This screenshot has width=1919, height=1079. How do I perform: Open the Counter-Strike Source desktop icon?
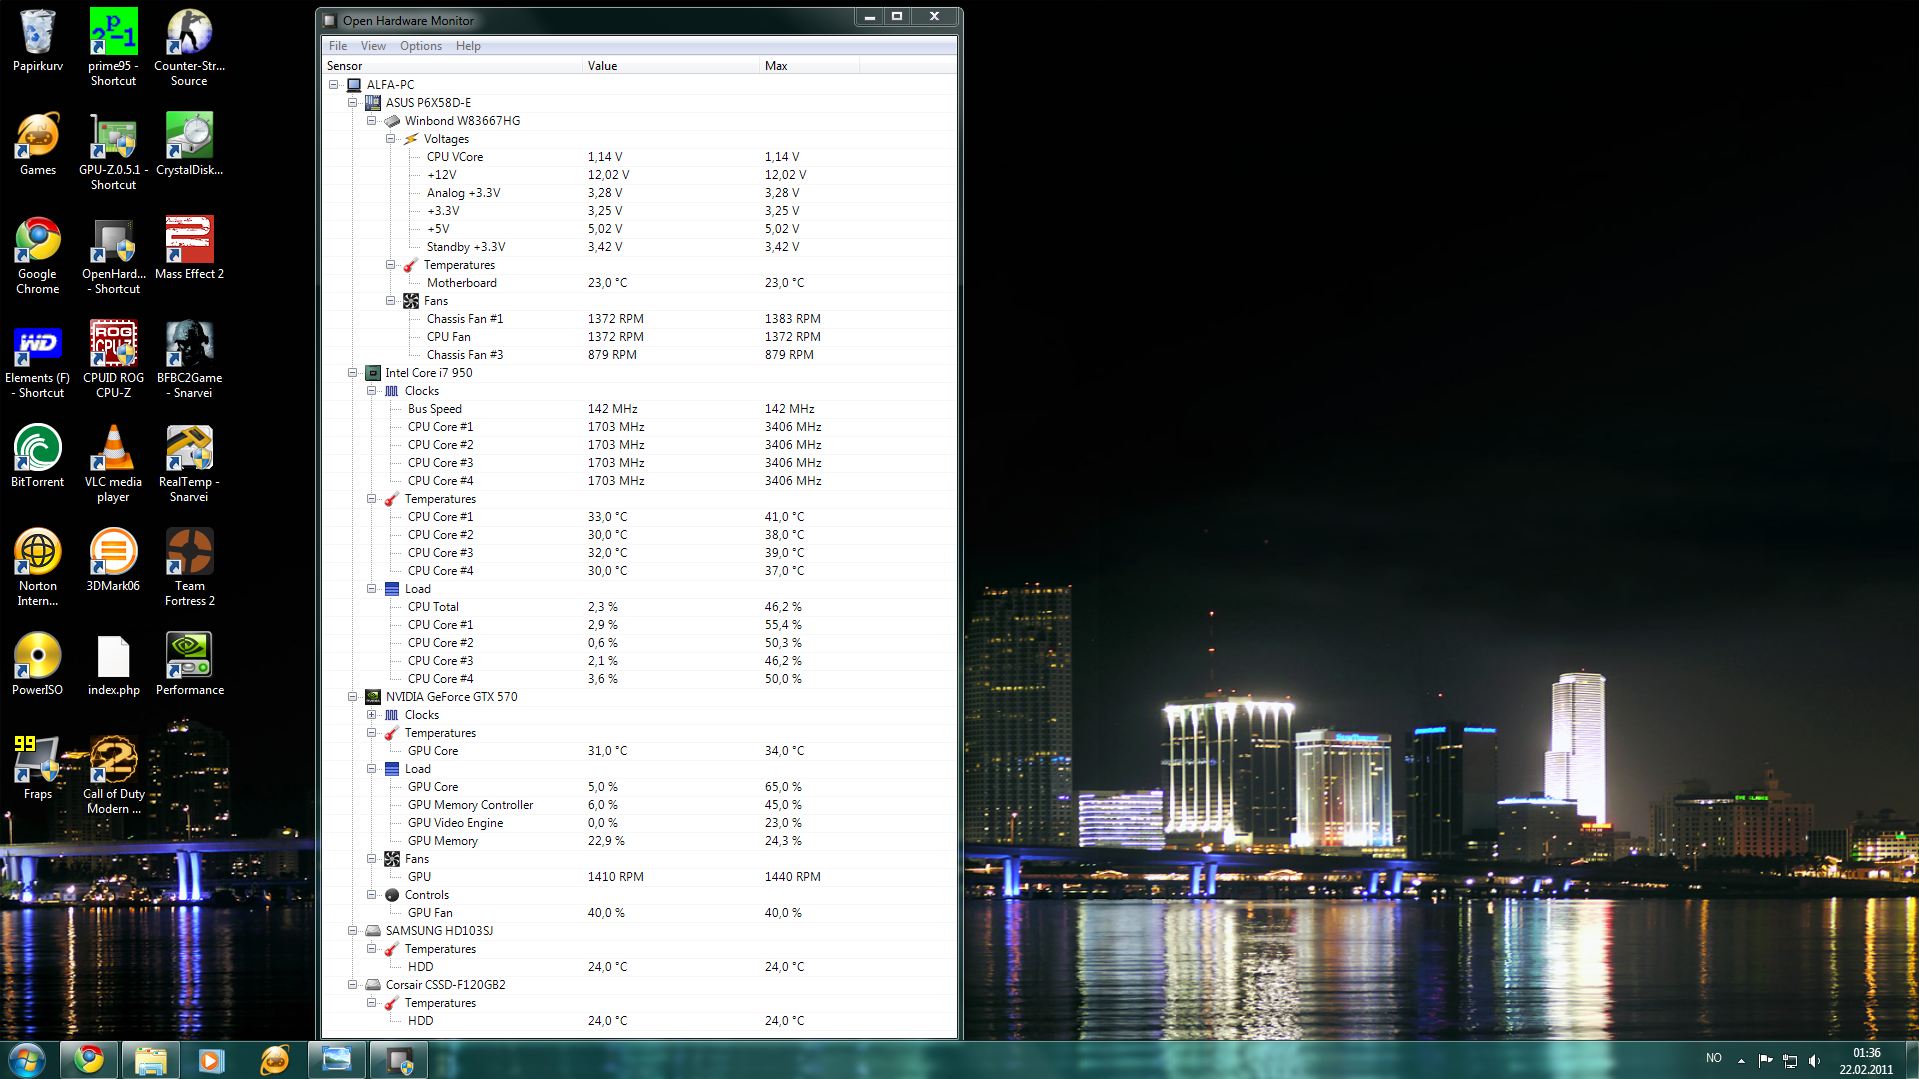coord(189,47)
